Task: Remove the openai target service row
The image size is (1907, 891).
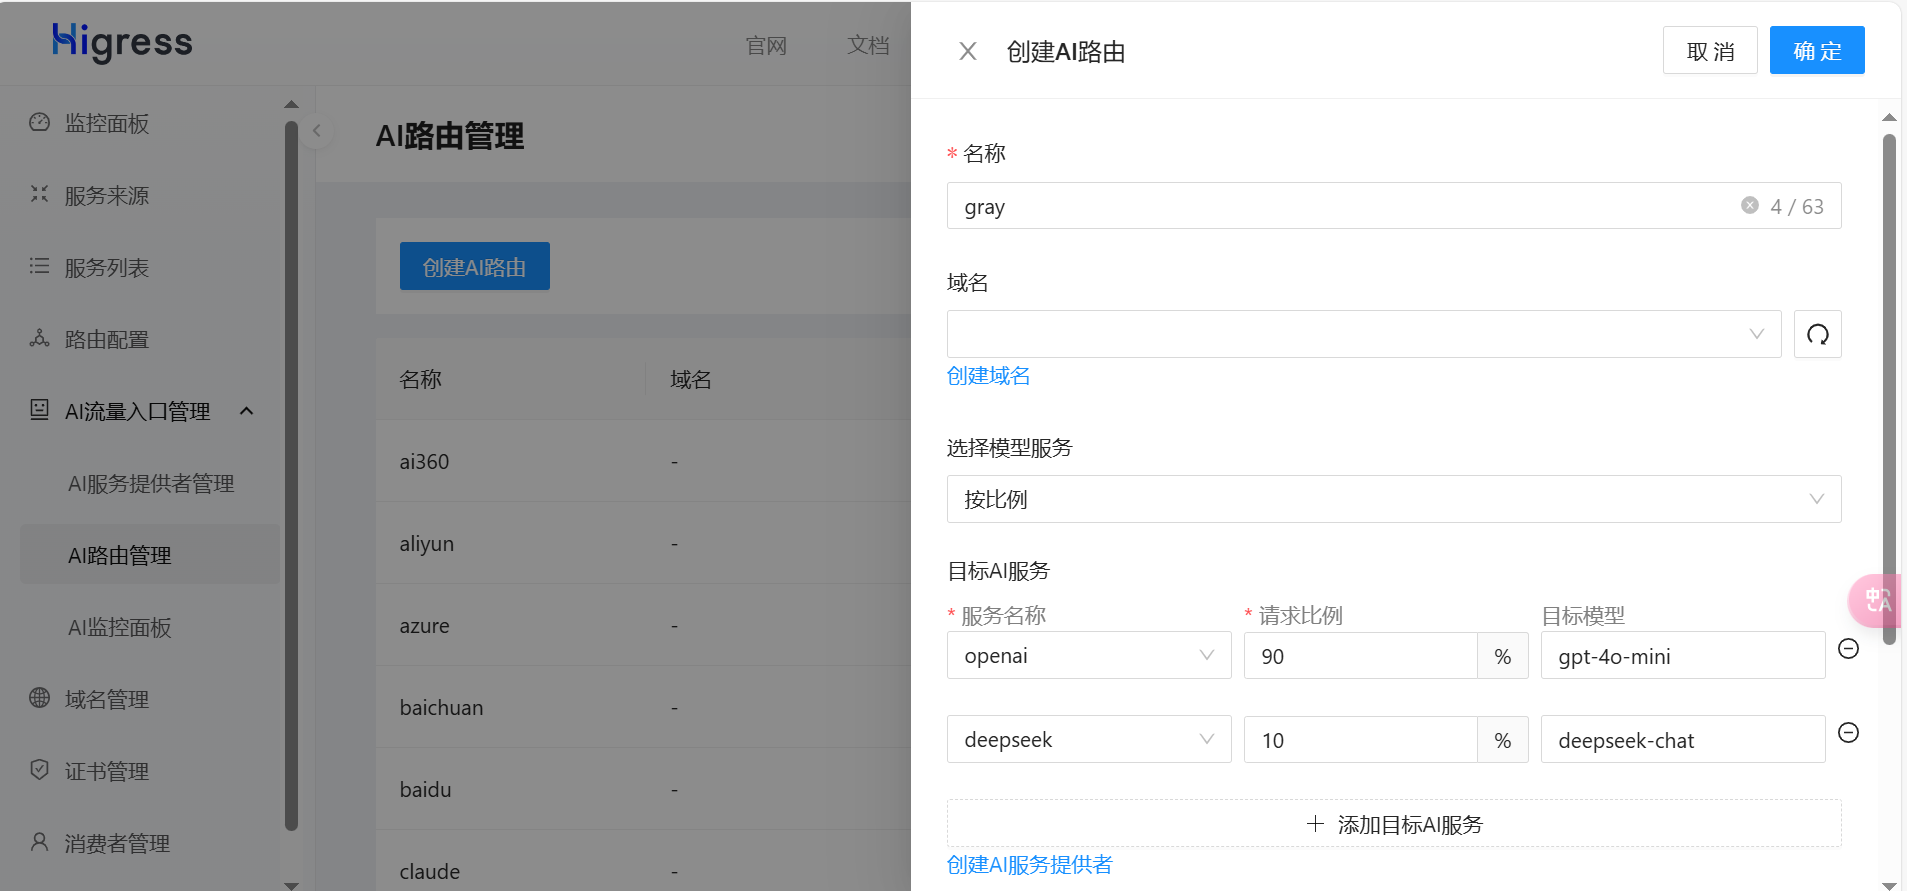Action: click(x=1848, y=649)
